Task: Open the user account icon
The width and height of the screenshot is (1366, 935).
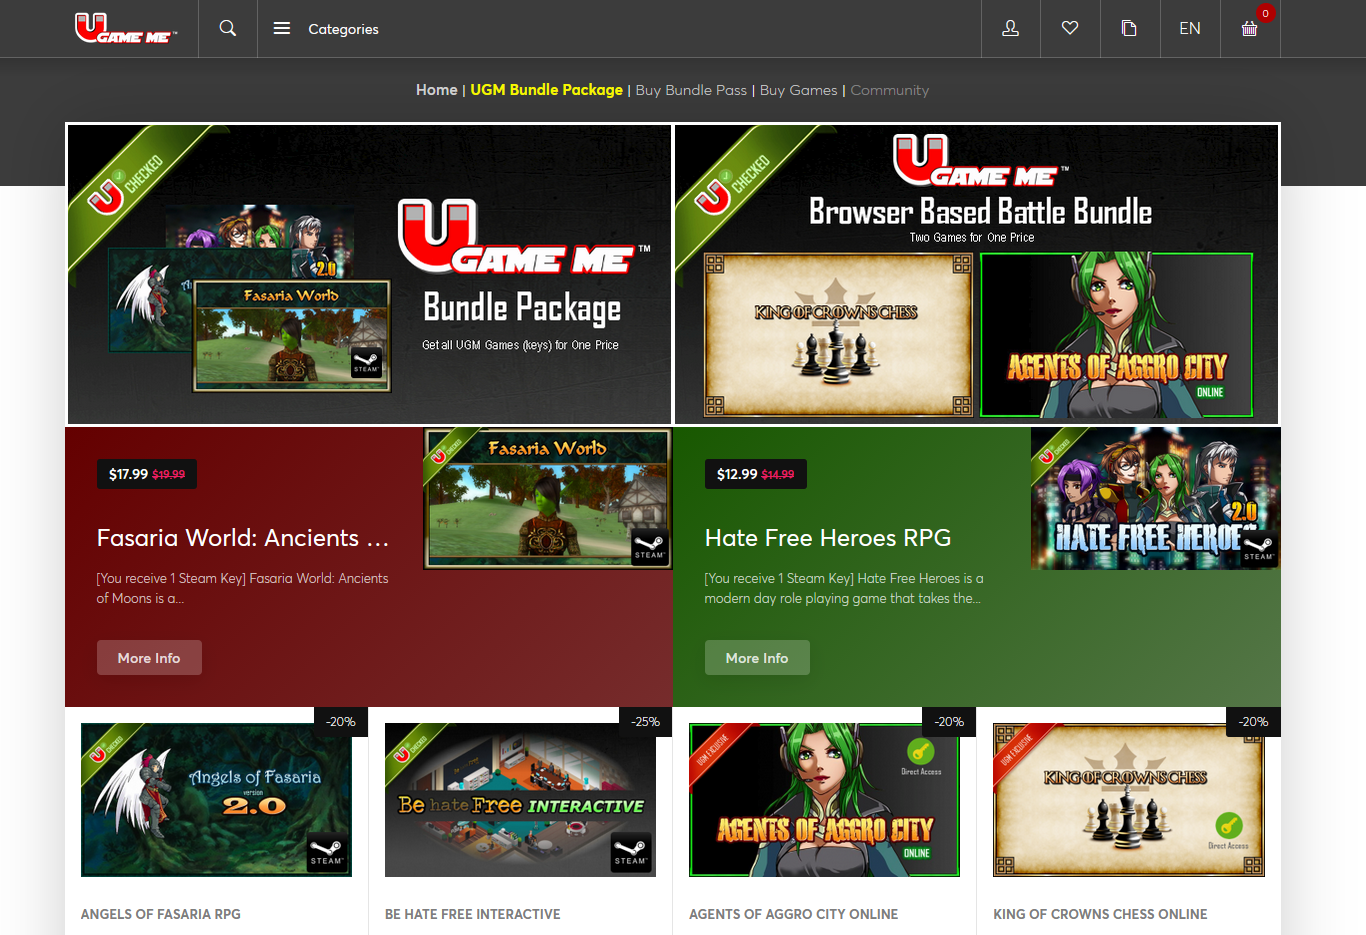Action: (x=1010, y=28)
